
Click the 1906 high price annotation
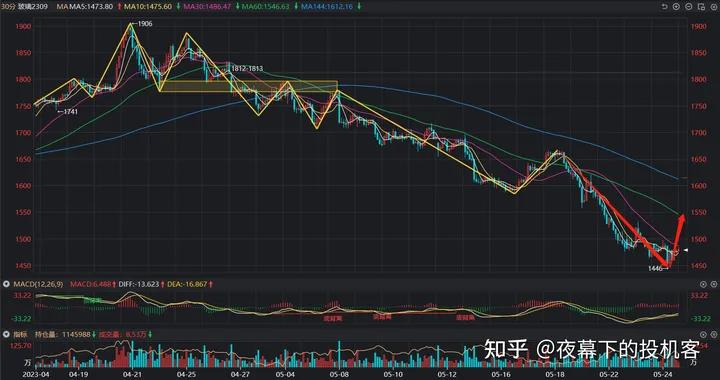coord(144,24)
